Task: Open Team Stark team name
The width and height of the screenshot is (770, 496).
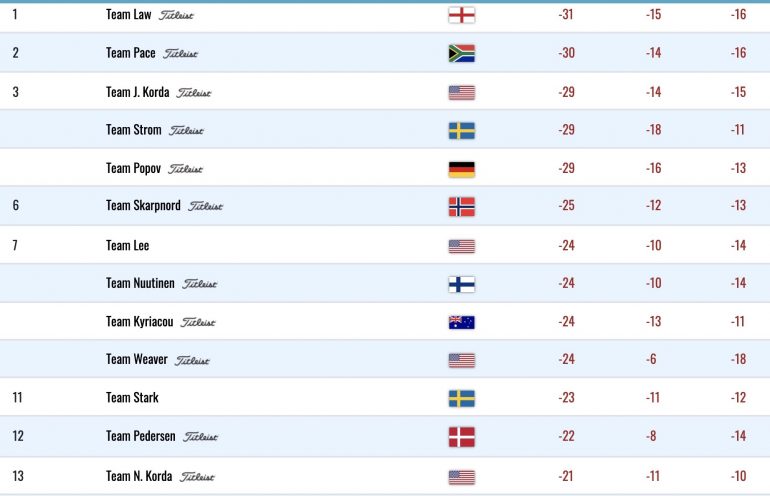Action: point(132,397)
